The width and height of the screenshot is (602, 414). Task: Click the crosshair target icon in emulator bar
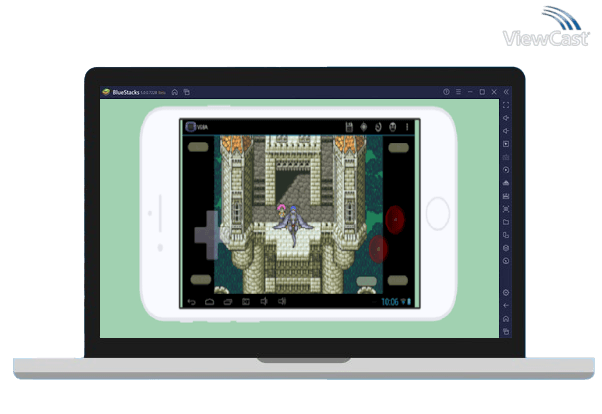pyautogui.click(x=363, y=127)
